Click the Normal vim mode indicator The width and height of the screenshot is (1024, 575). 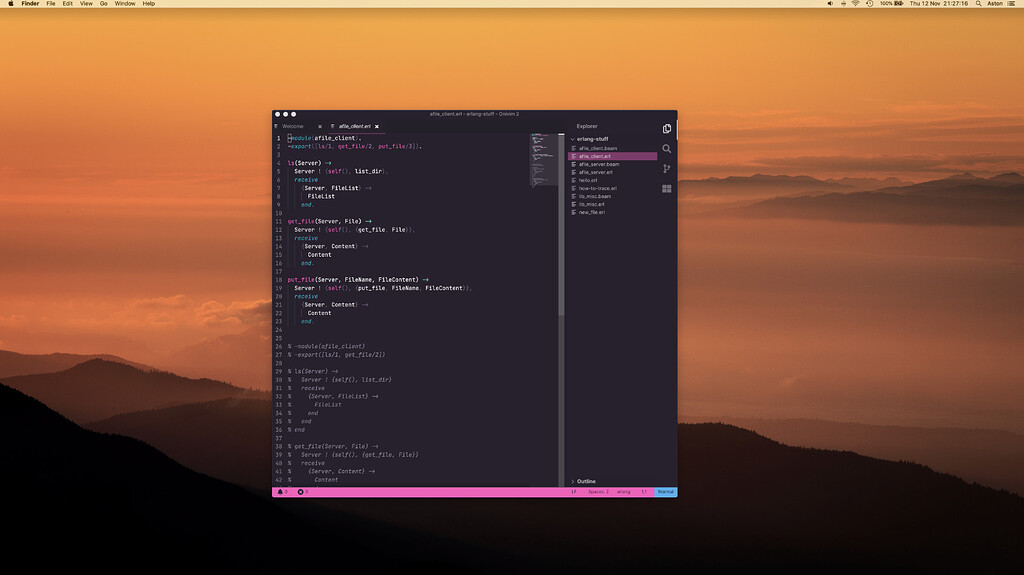(665, 492)
